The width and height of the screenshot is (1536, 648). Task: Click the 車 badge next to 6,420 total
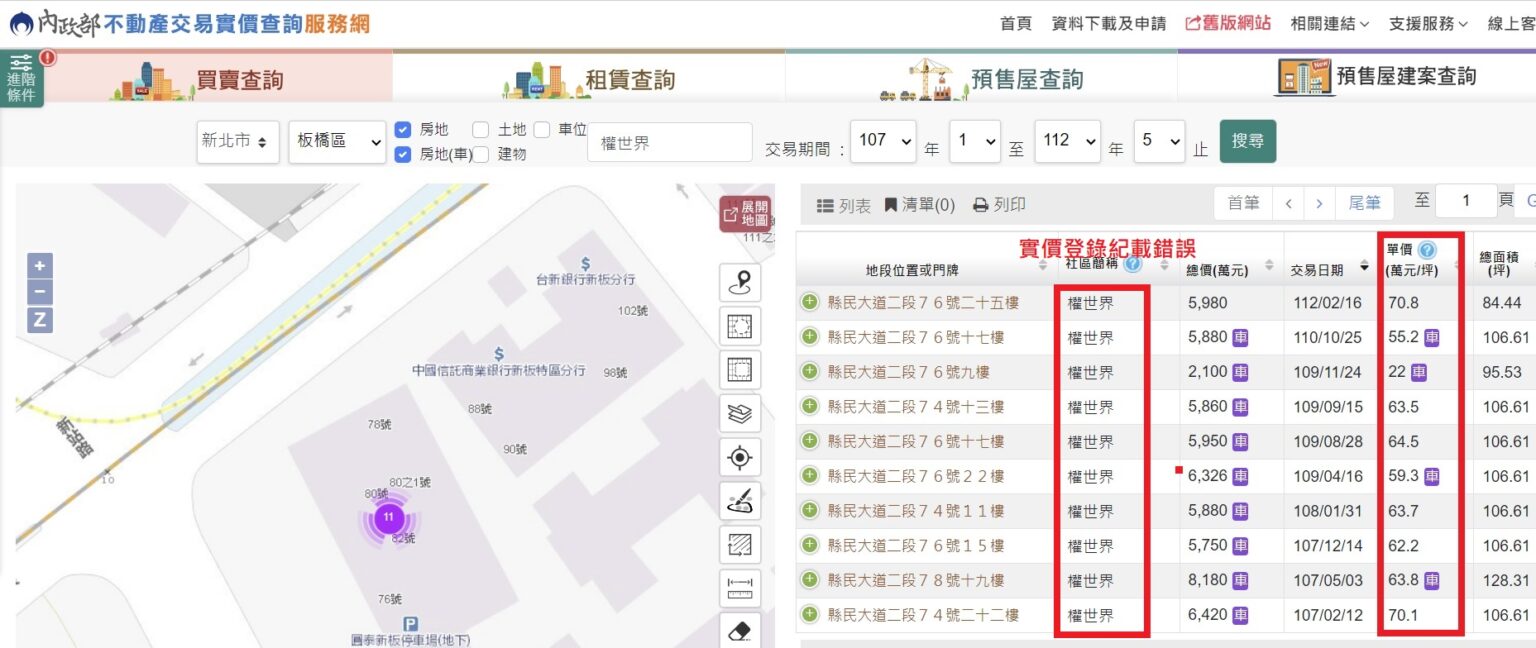[1240, 615]
